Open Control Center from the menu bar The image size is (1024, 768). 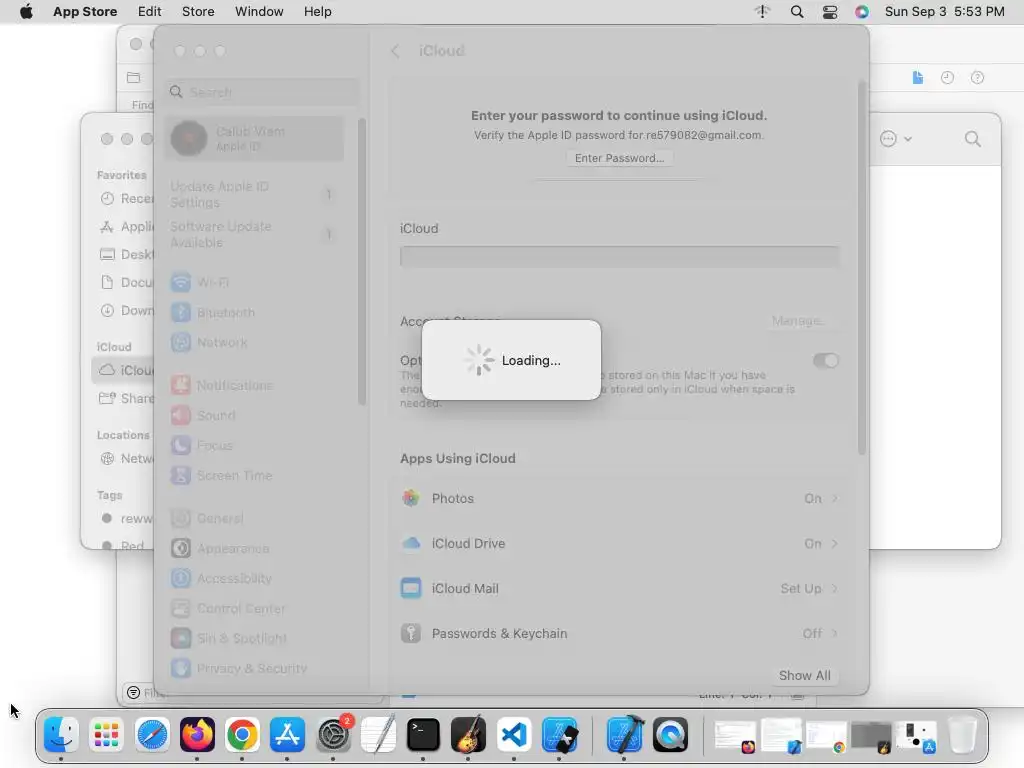click(829, 12)
